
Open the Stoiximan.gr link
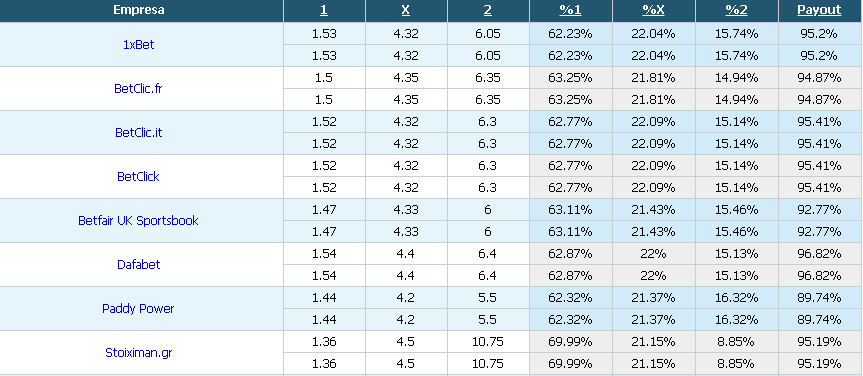click(x=138, y=353)
